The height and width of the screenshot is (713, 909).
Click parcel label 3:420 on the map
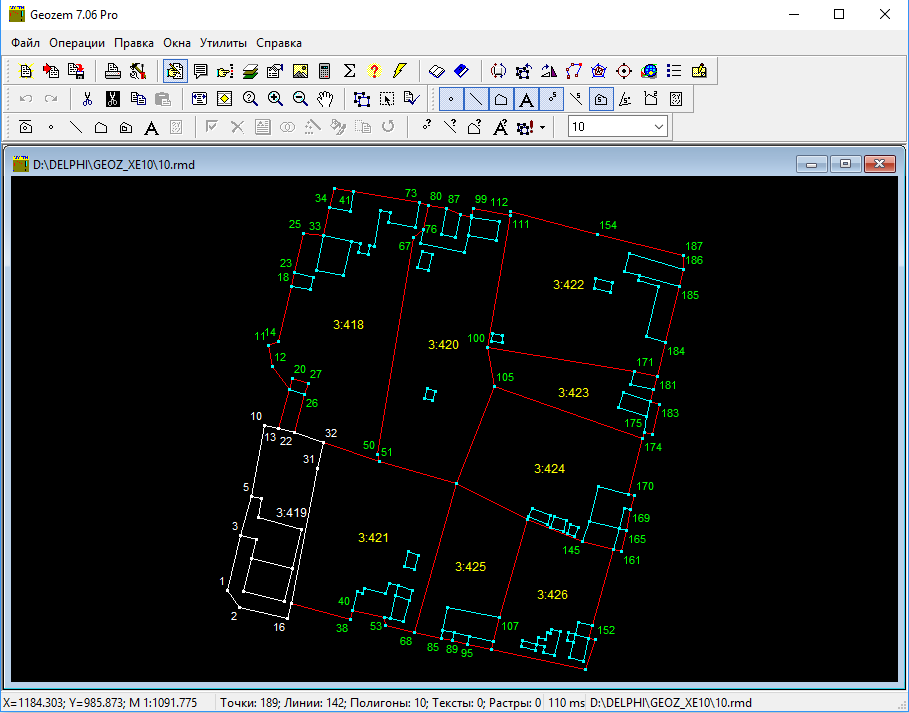coord(443,345)
